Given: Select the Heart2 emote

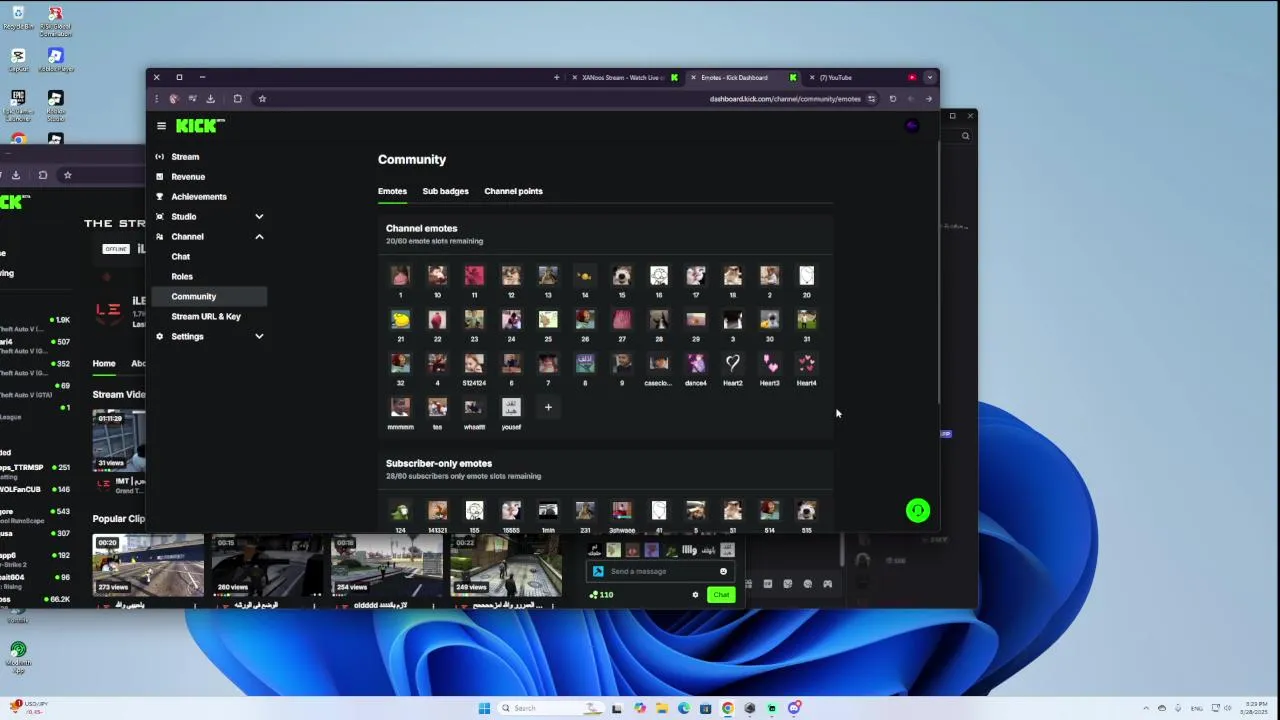Looking at the screenshot, I should tap(733, 364).
